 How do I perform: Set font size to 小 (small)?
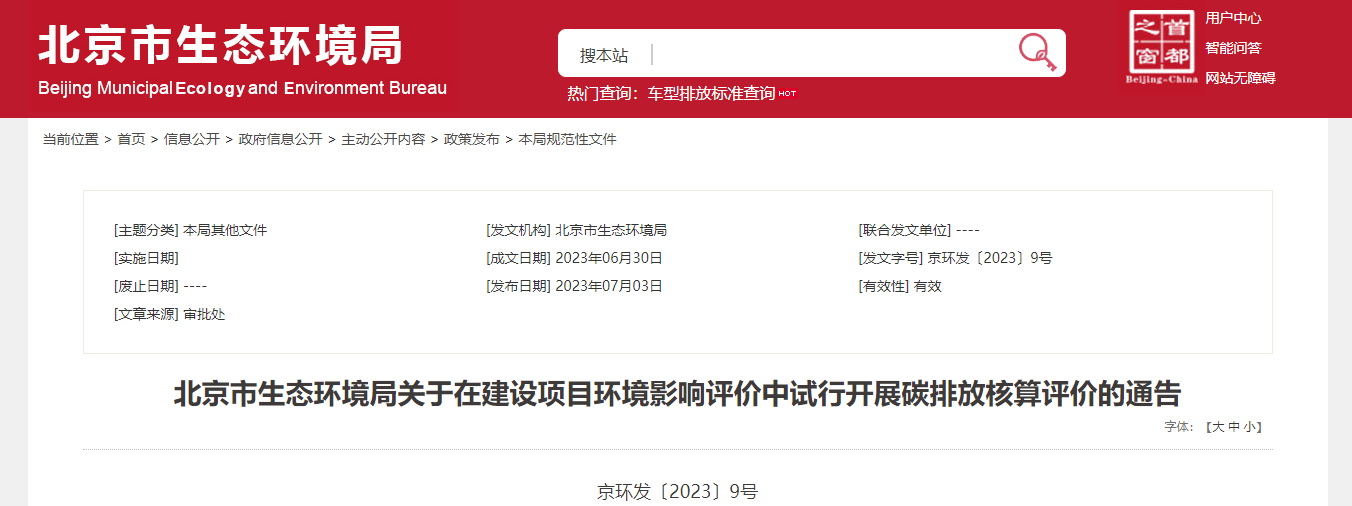[x=1250, y=427]
